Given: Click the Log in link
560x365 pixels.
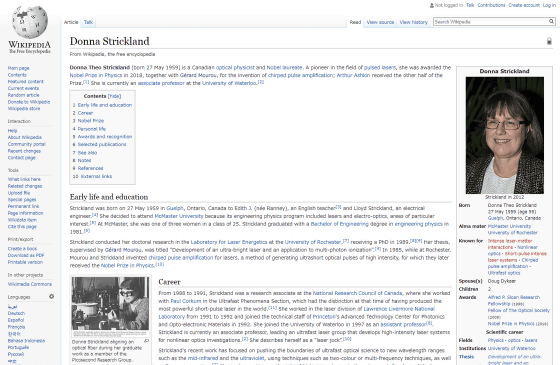Looking at the screenshot, I should tap(549, 5).
